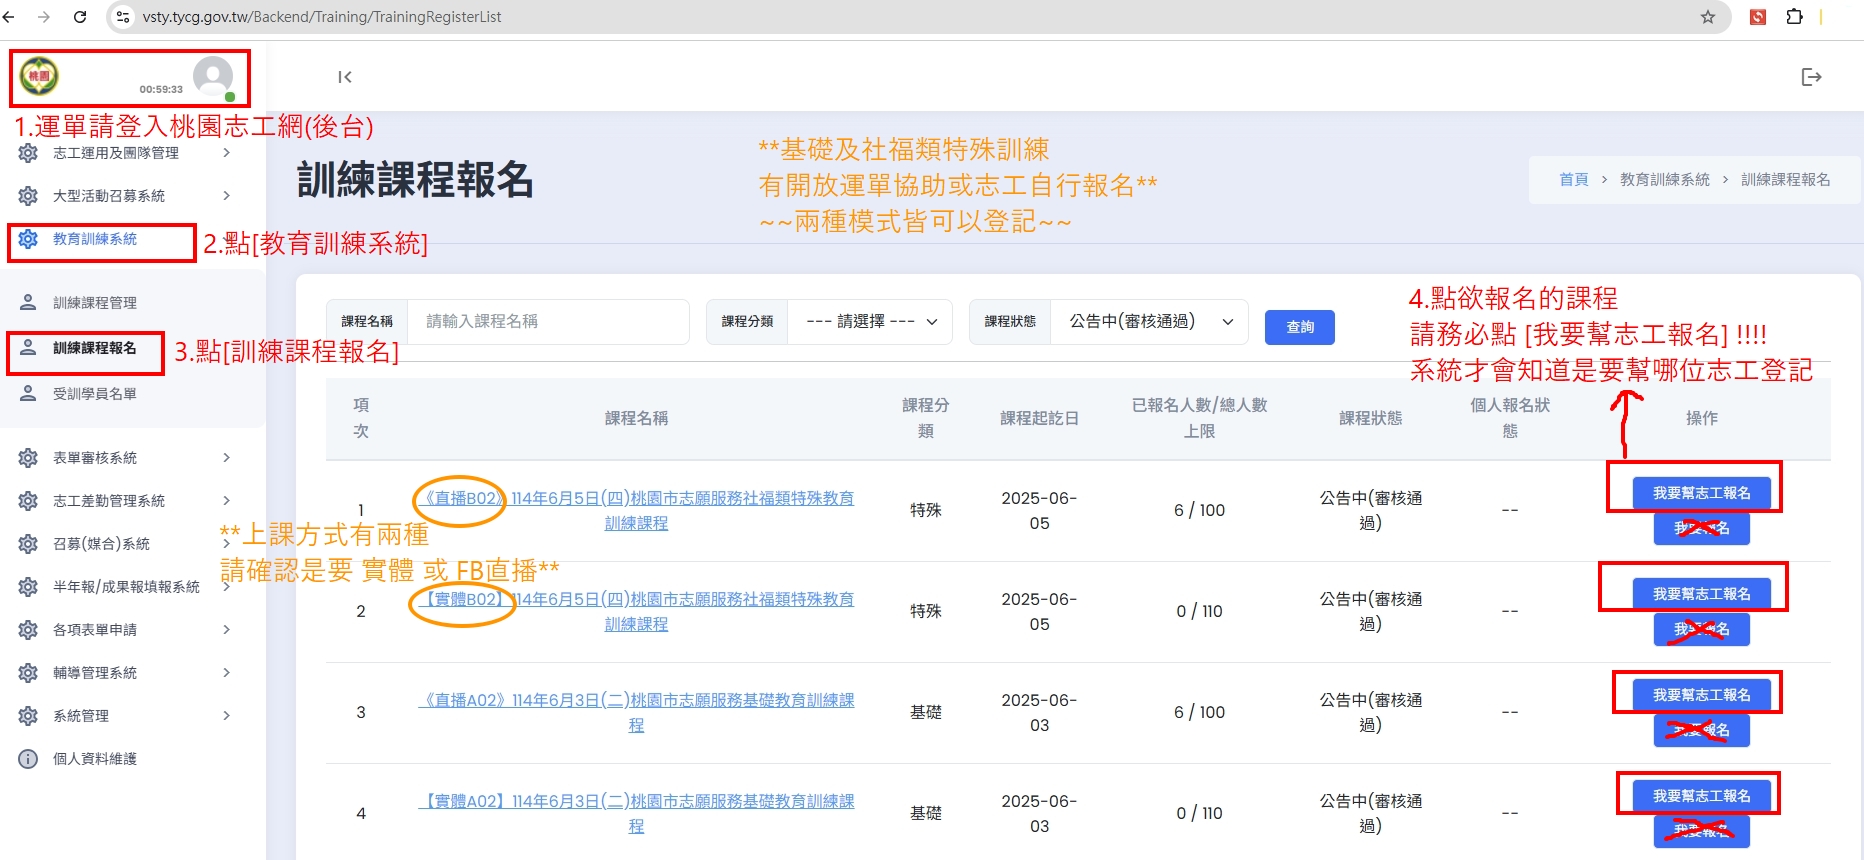Click the blue 查詢 search button
Viewport: 1864px width, 860px height.
click(1299, 327)
